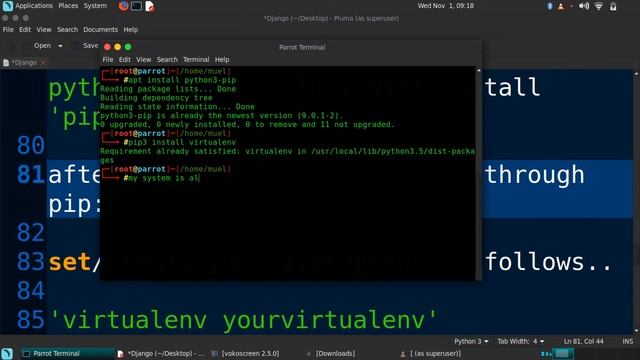Open the Python 3 syntax language dropdown
The width and height of the screenshot is (640, 360).
[471, 341]
